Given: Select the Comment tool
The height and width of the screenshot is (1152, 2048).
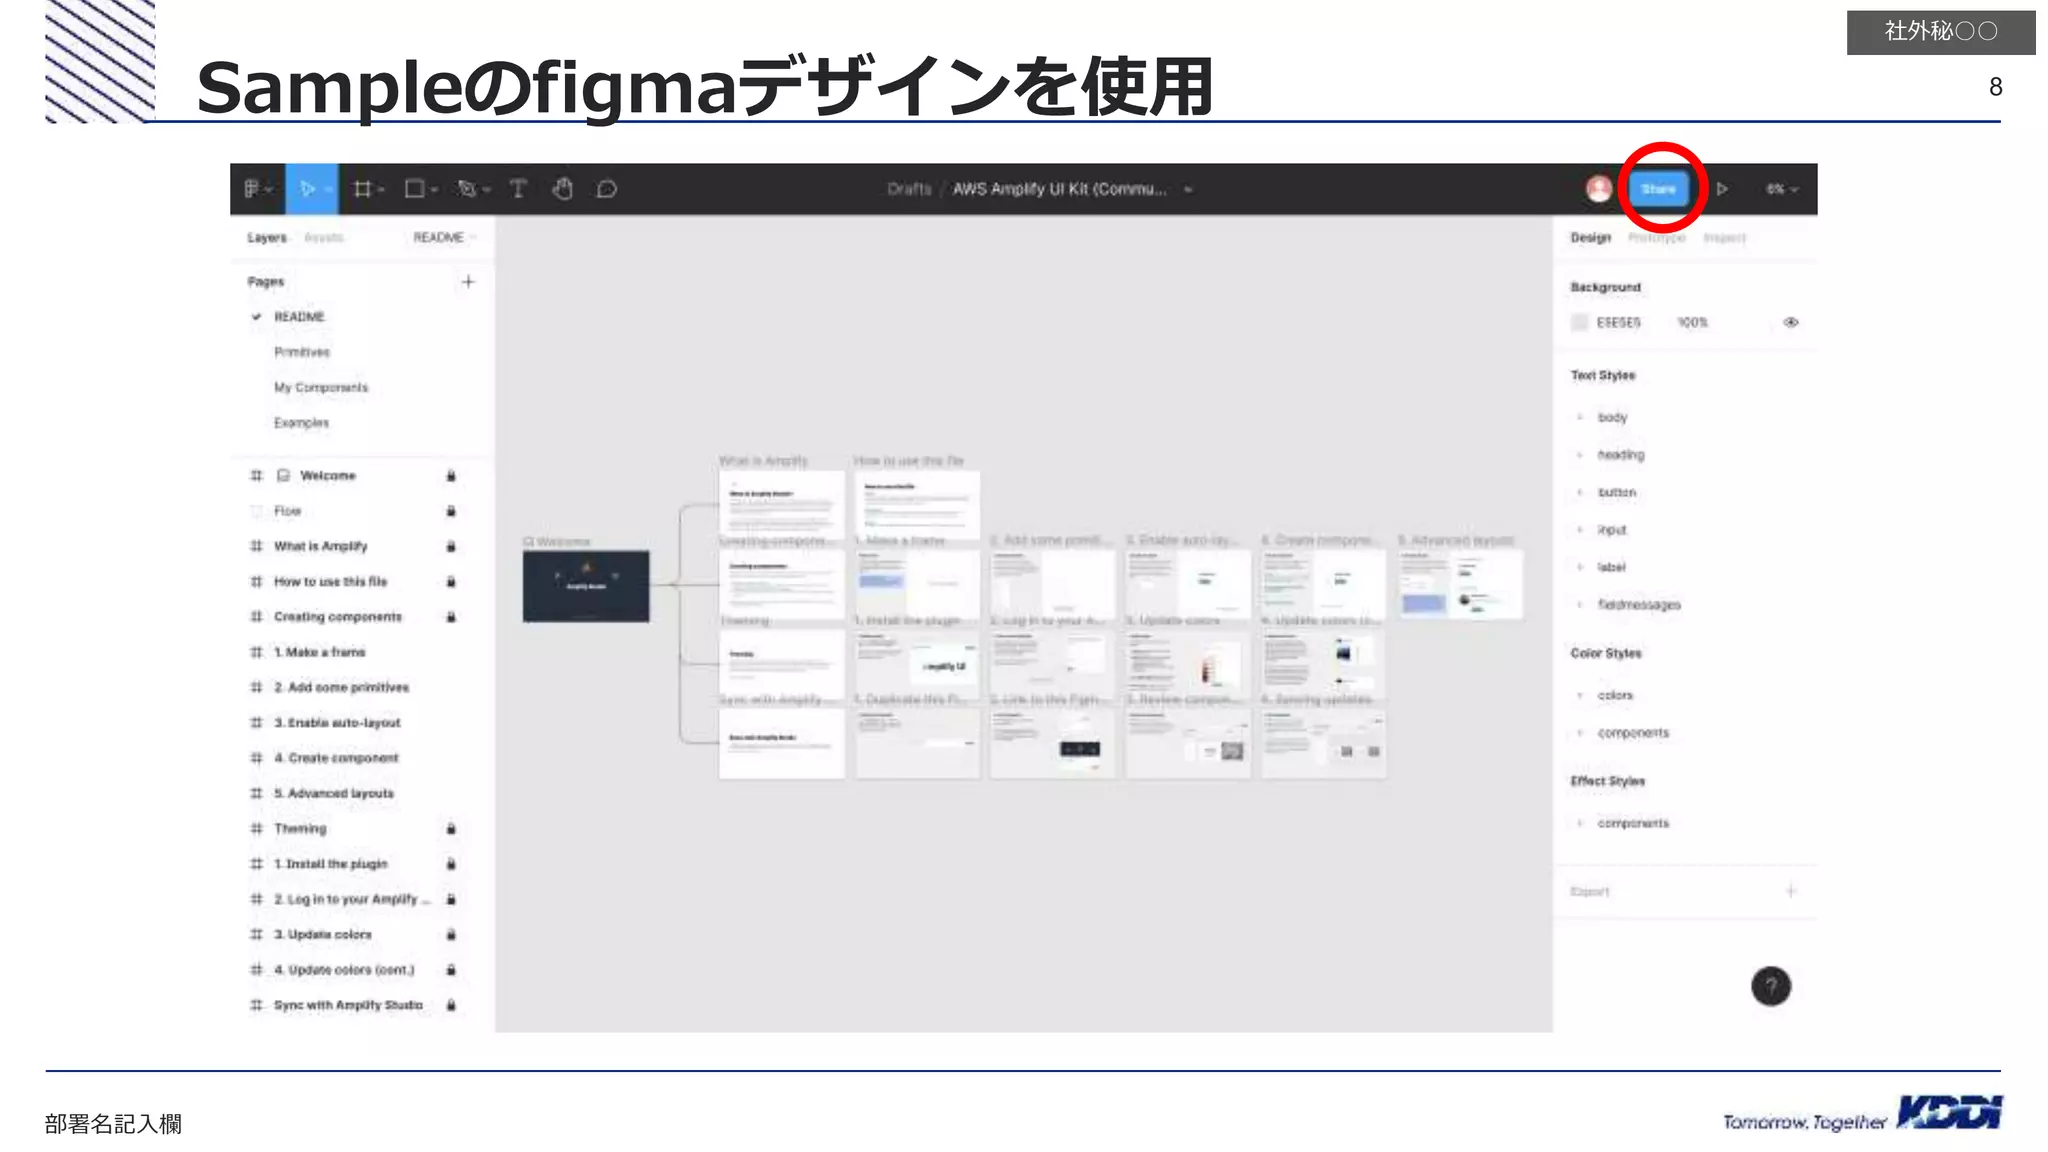Looking at the screenshot, I should click(x=607, y=189).
